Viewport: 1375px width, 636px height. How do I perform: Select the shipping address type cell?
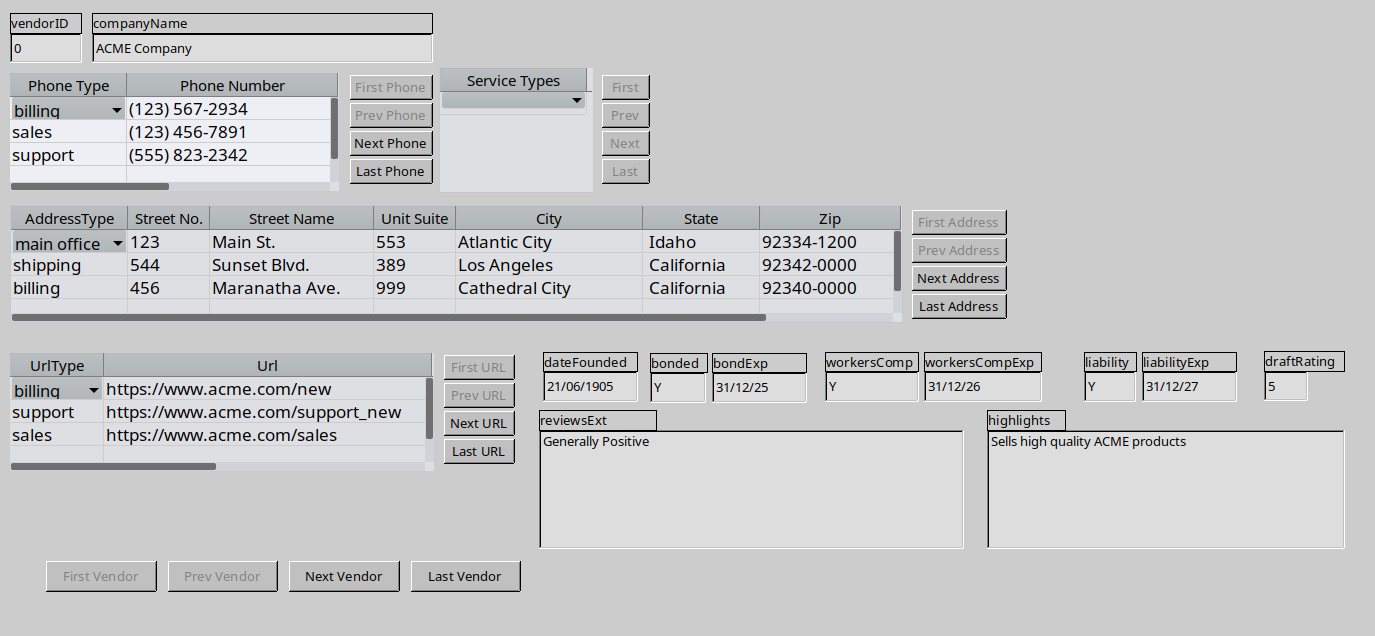pyautogui.click(x=69, y=265)
